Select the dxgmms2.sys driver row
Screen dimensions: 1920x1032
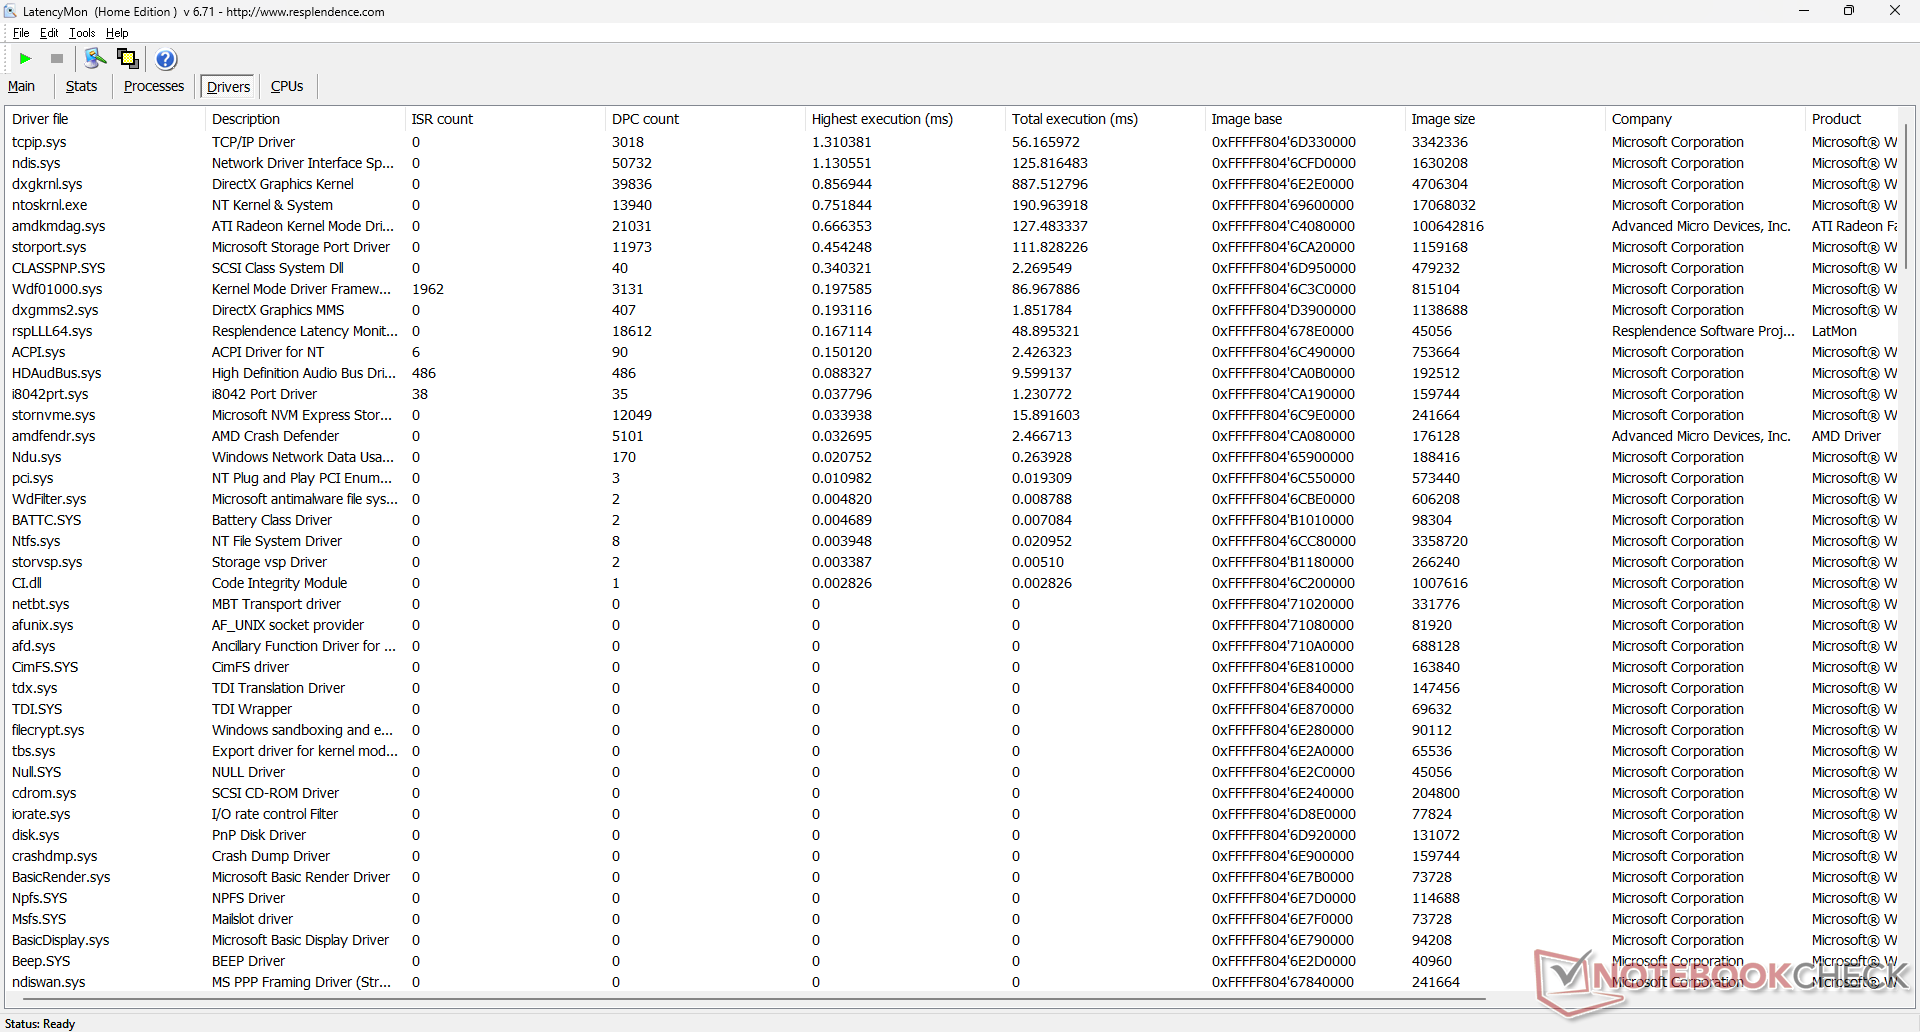click(953, 310)
